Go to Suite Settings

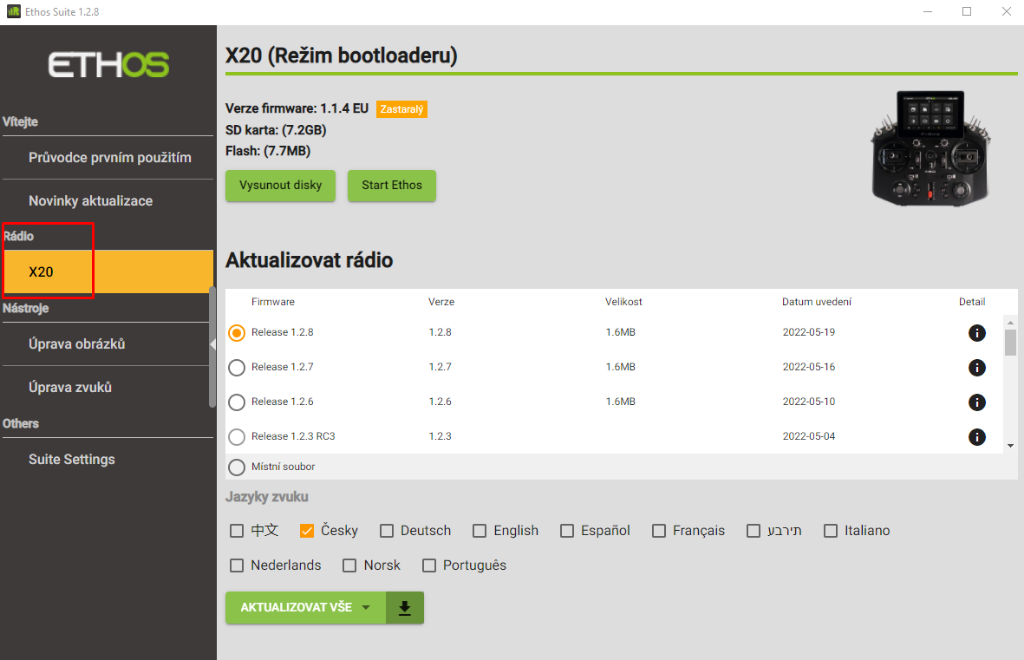72,459
